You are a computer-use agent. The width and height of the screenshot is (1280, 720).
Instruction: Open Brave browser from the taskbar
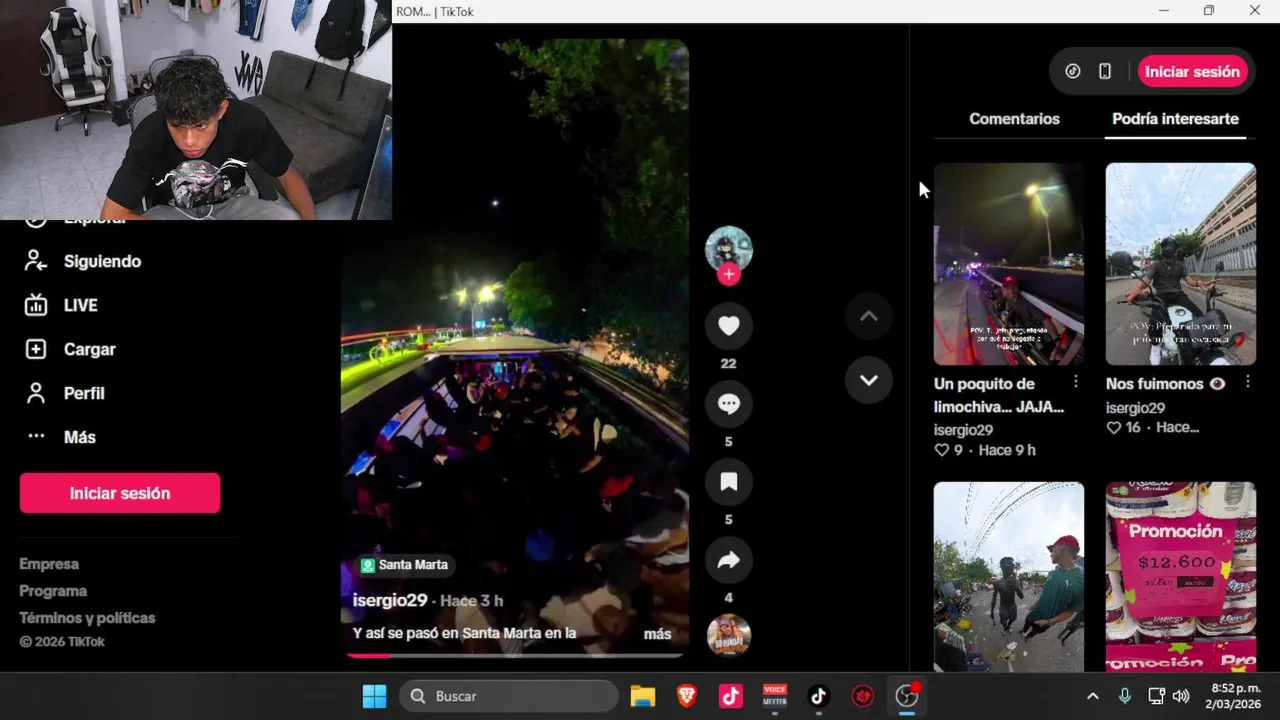(687, 696)
